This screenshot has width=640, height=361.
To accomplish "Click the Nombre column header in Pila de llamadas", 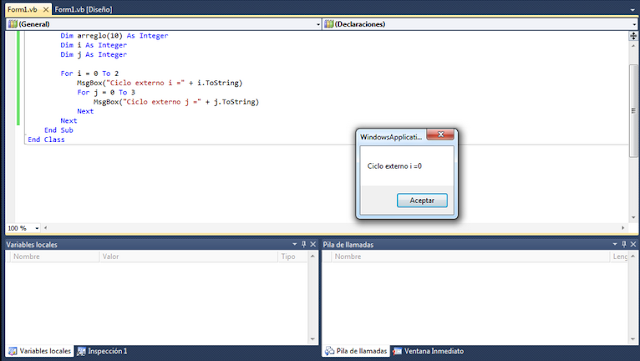I will click(x=470, y=256).
